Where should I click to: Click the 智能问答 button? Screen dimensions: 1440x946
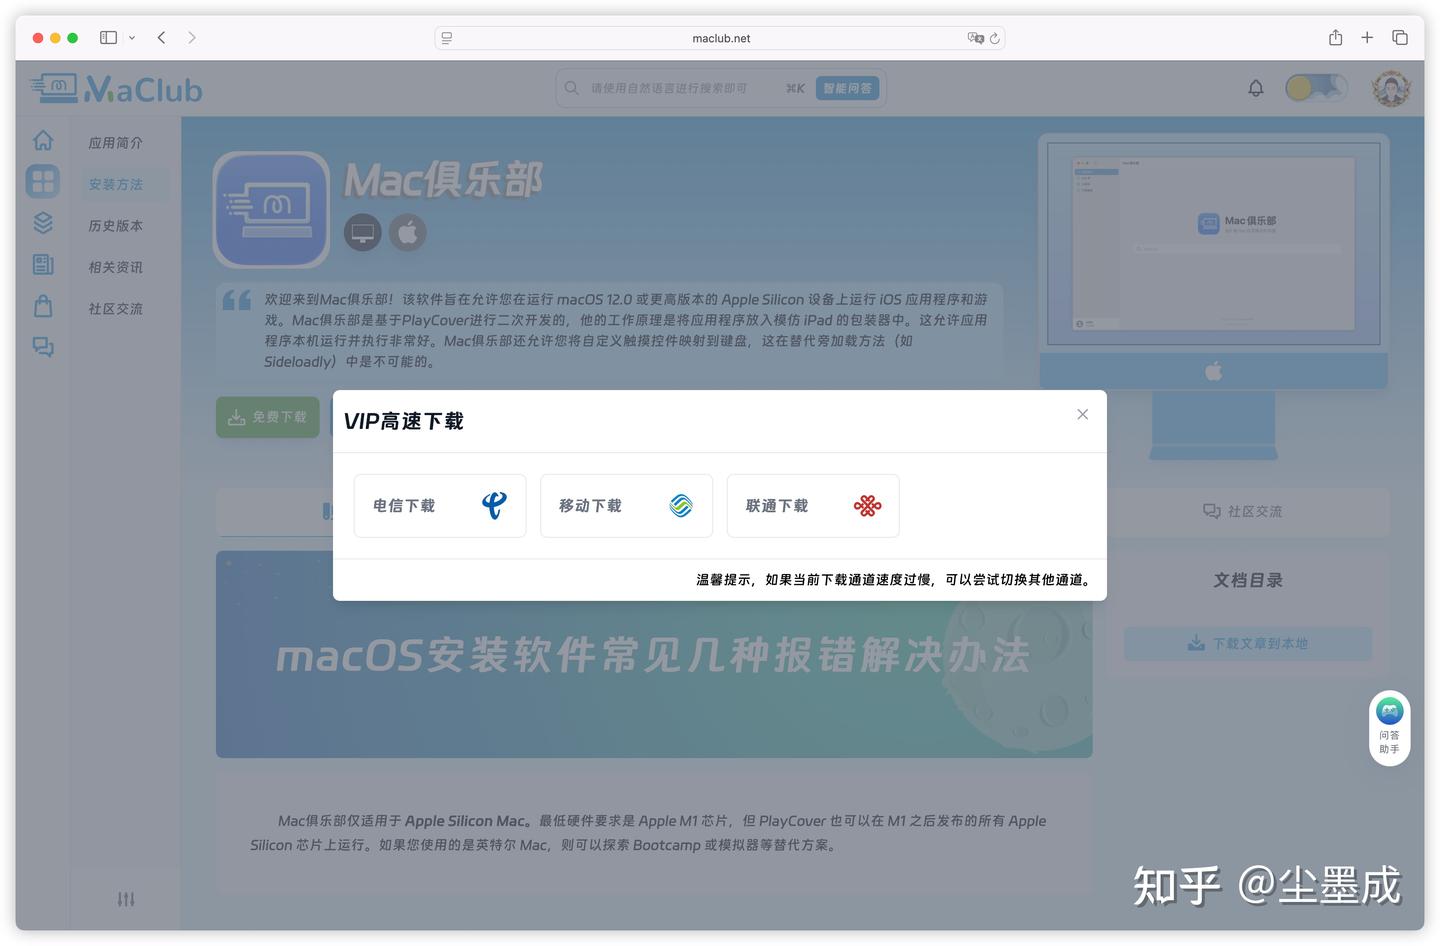coord(848,88)
